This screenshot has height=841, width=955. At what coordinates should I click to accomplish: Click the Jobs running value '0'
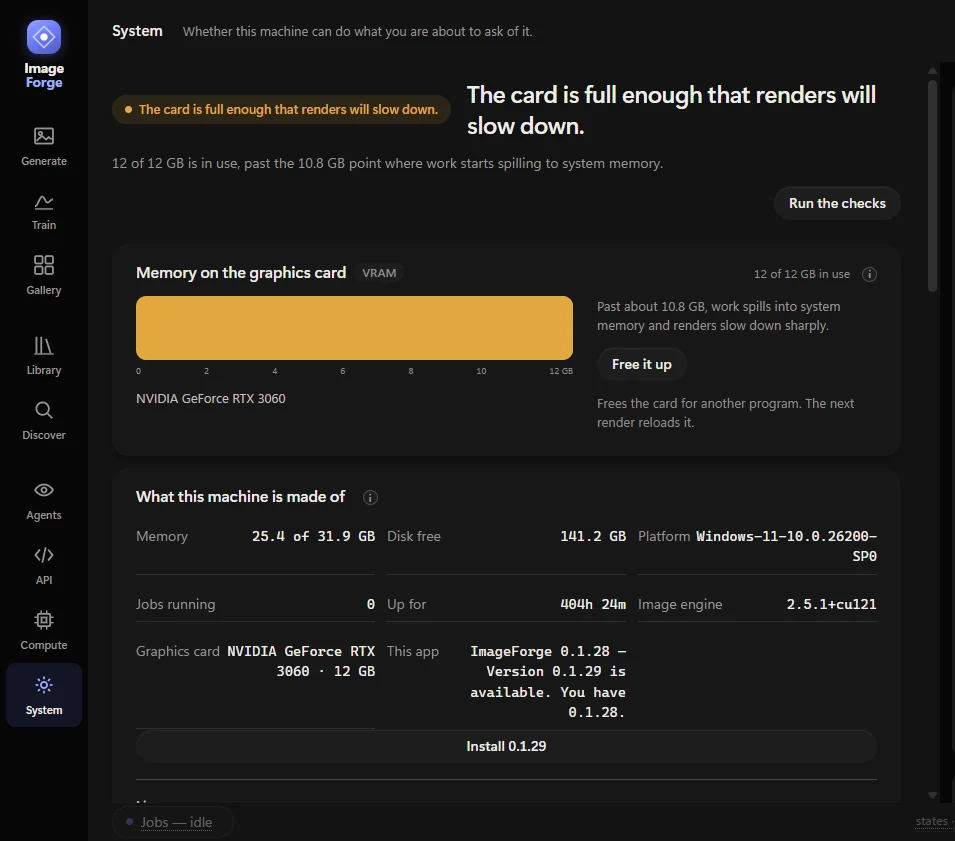click(x=370, y=604)
